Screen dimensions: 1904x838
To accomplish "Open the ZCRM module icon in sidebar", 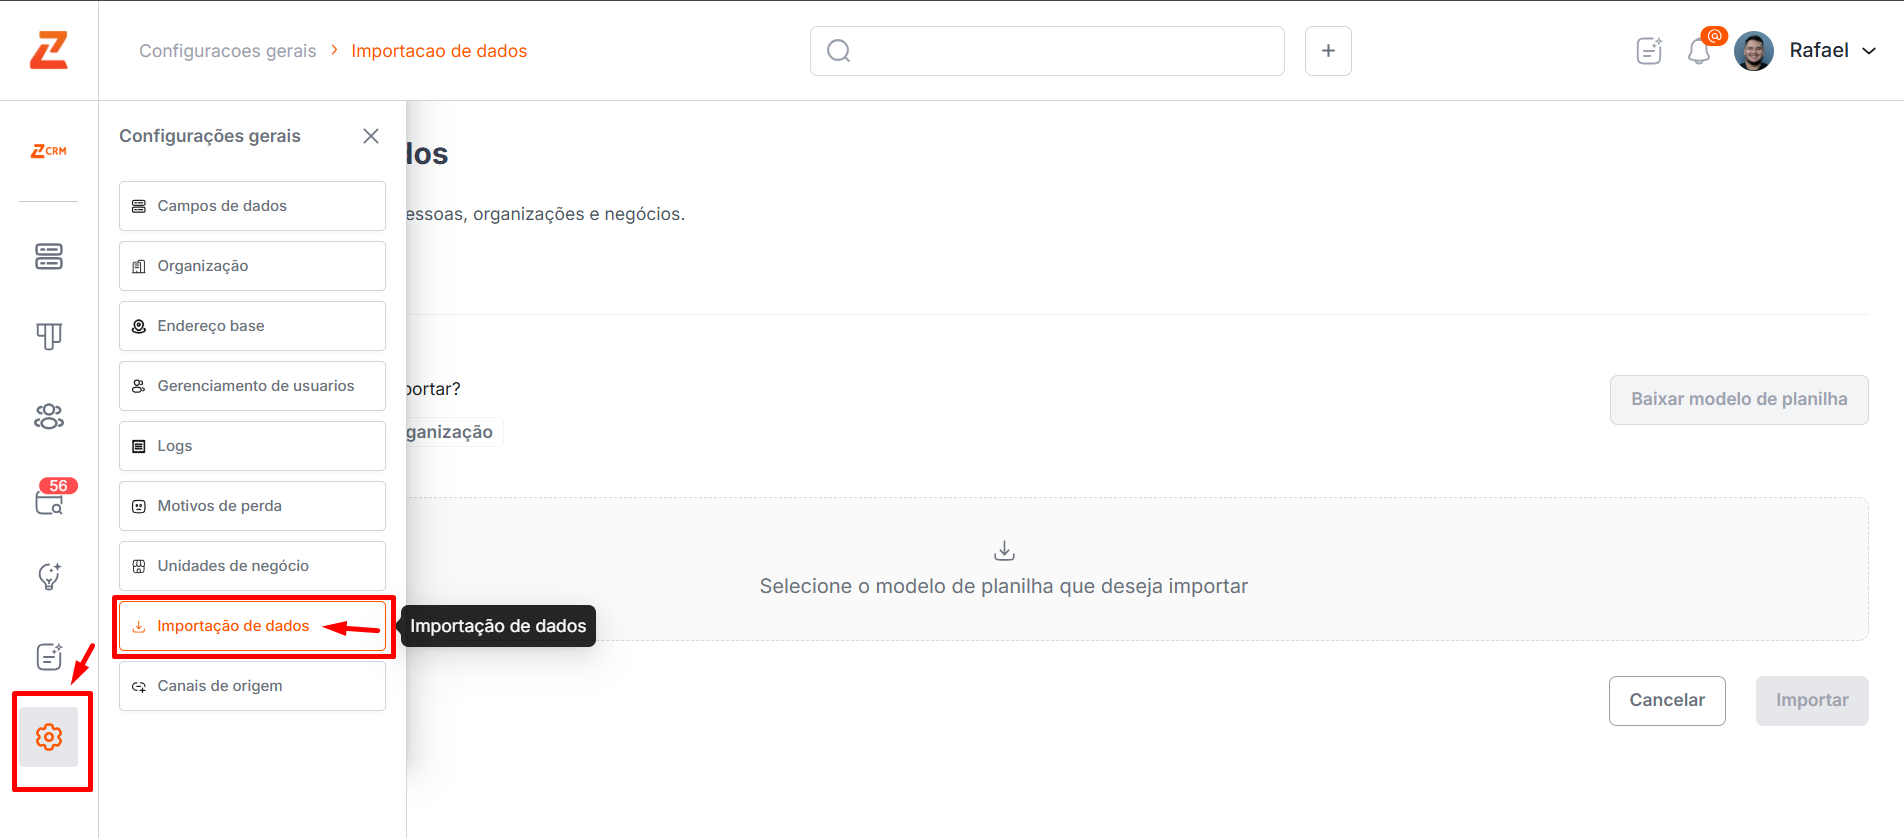I will point(48,151).
